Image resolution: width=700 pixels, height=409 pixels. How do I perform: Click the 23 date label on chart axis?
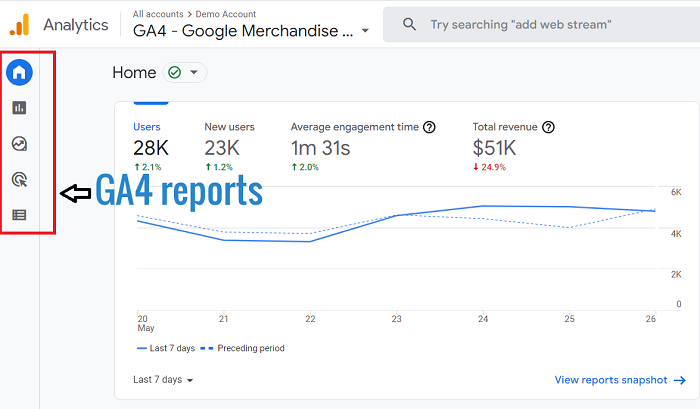pos(396,319)
